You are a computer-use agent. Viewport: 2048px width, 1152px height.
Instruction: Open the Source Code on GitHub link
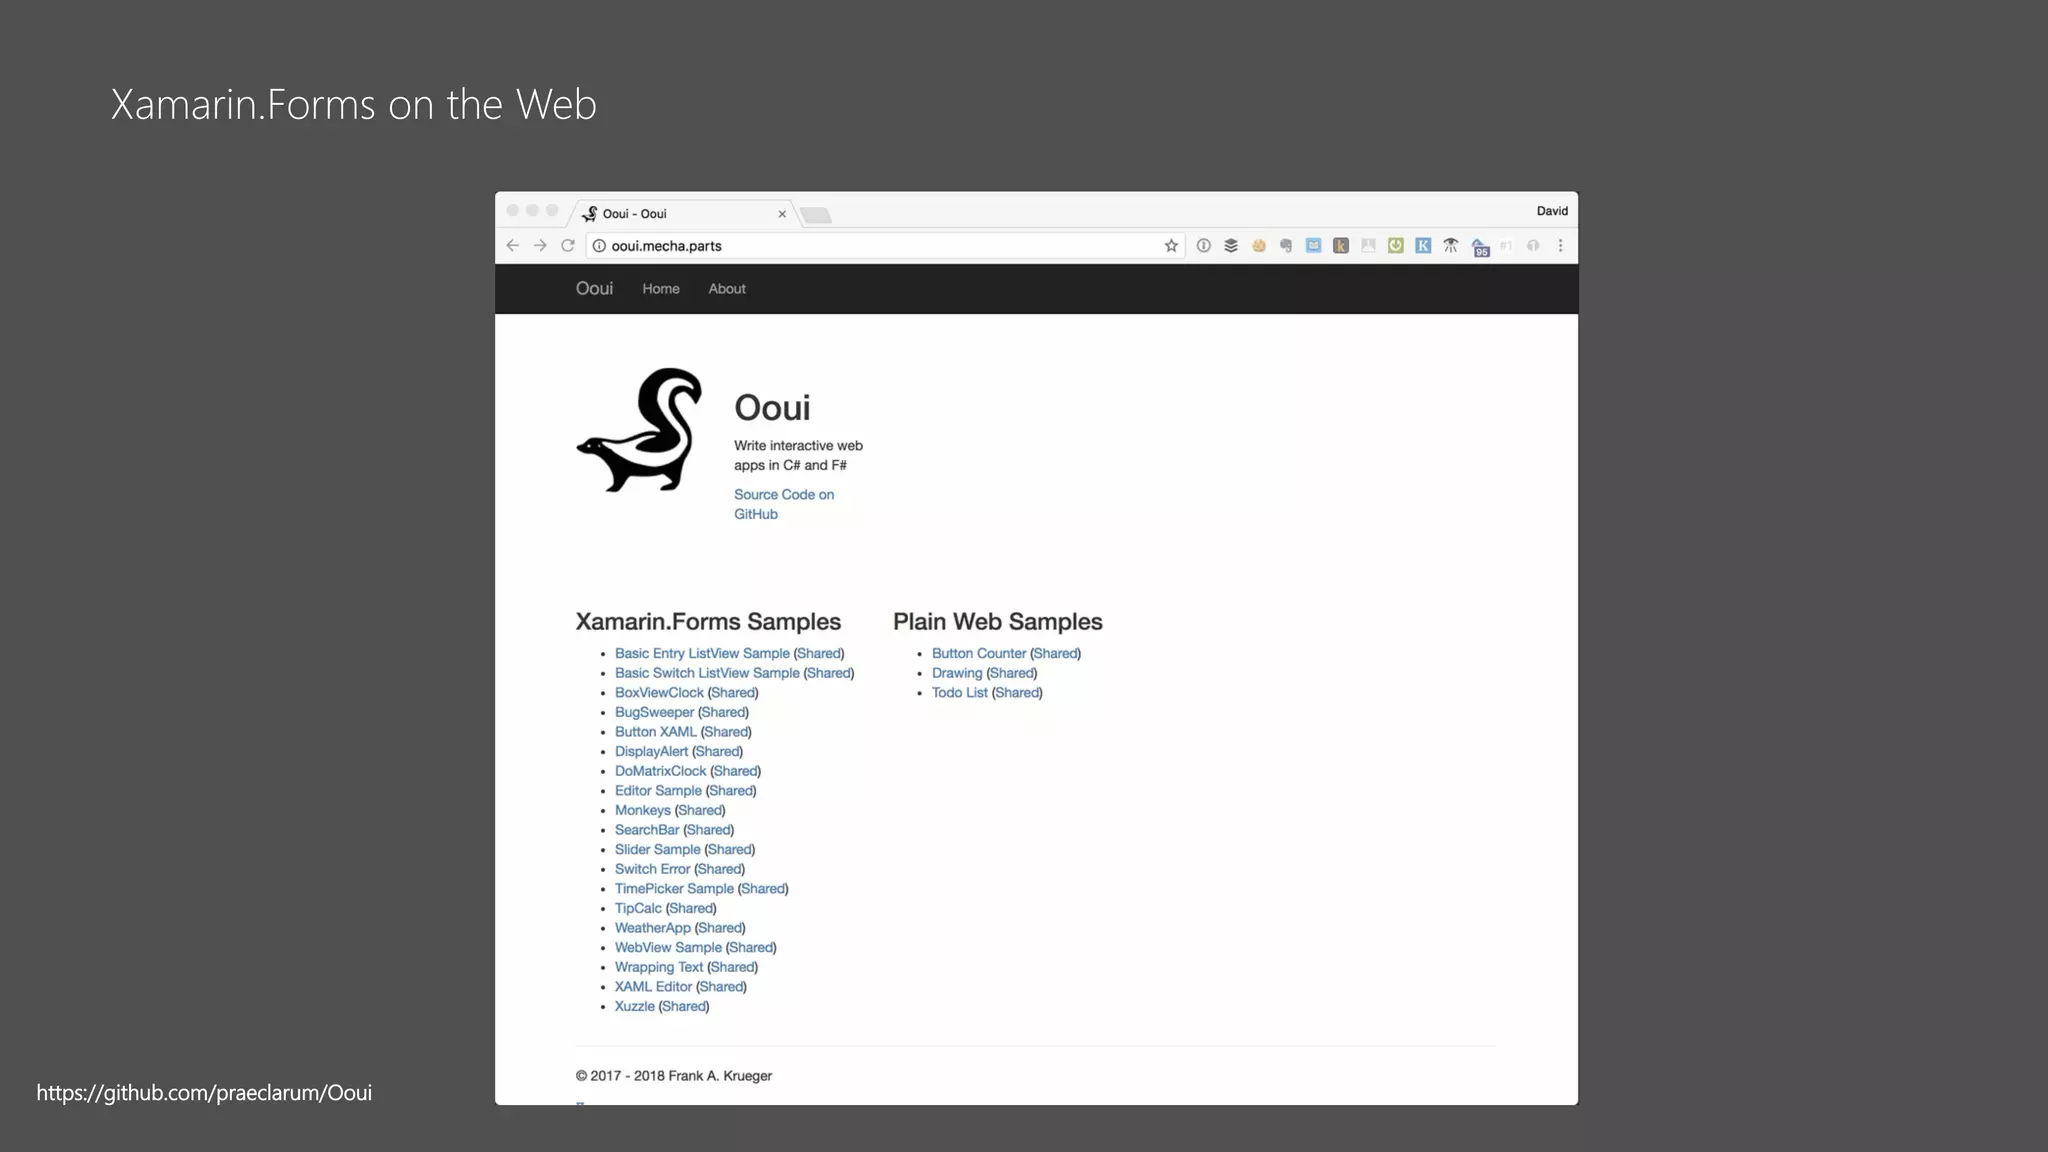pos(784,504)
